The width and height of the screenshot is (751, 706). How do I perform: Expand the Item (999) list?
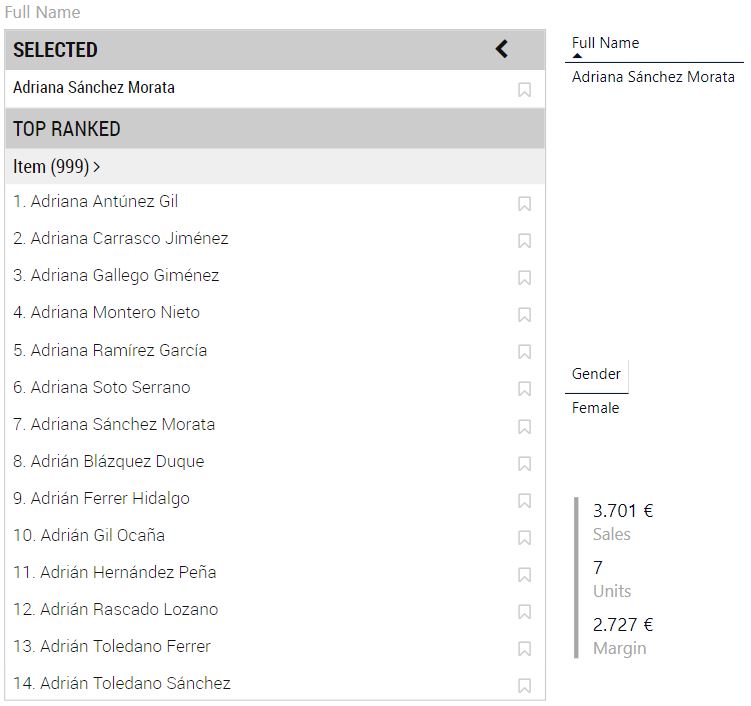57,166
